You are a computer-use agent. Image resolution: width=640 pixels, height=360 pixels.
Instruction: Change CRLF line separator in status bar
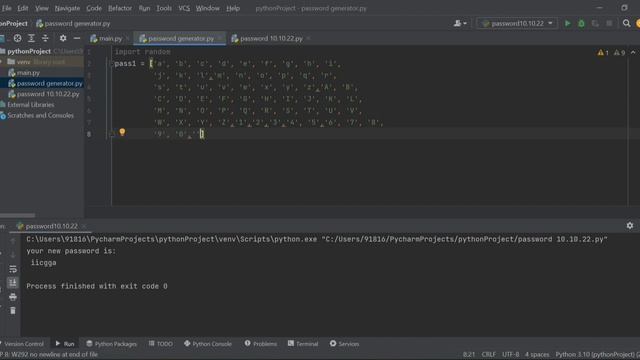(489, 354)
